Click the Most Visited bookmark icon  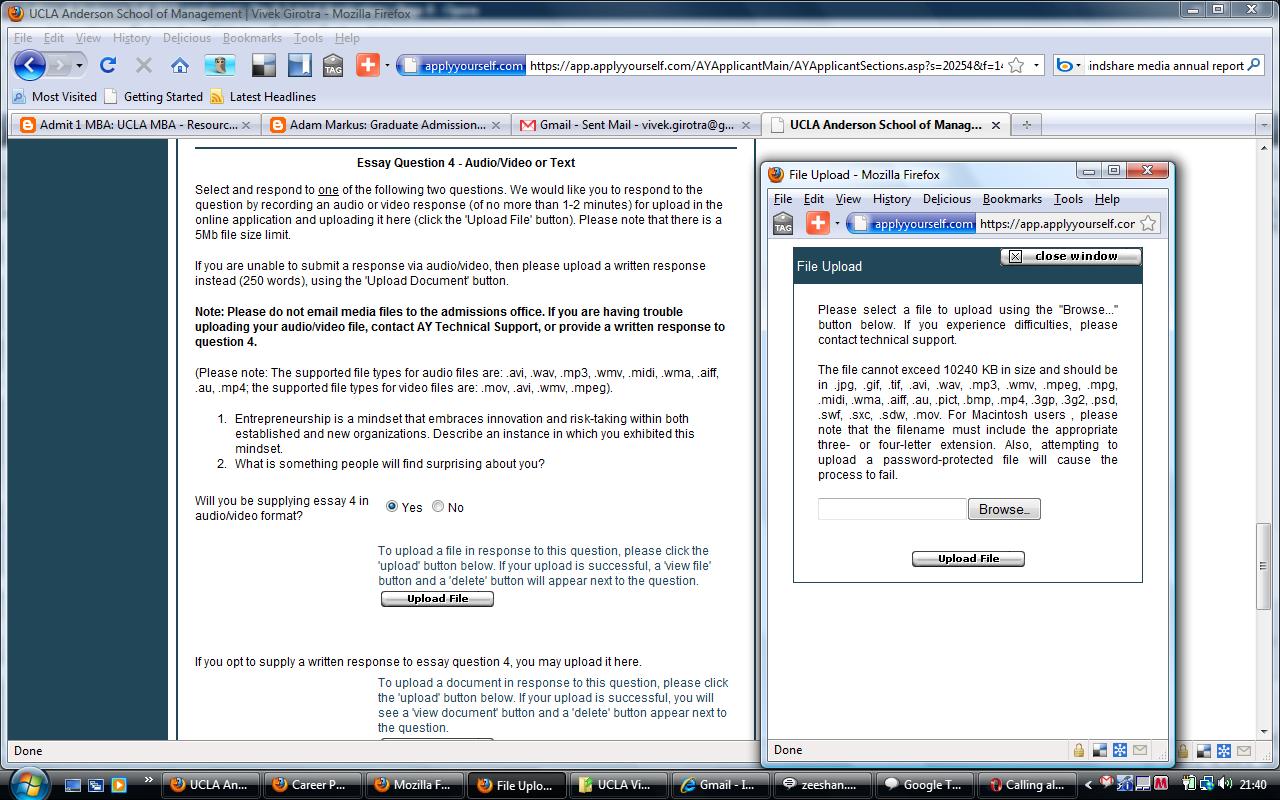point(20,97)
